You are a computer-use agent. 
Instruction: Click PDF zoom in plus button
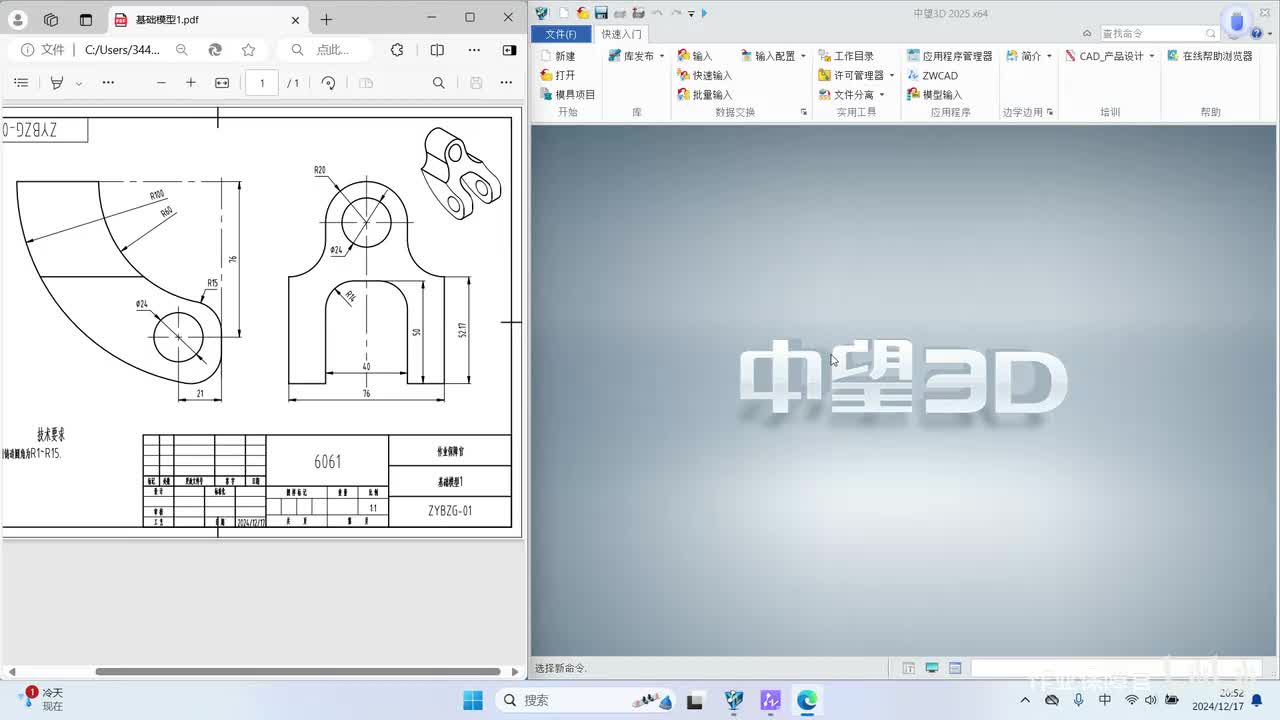click(x=191, y=83)
